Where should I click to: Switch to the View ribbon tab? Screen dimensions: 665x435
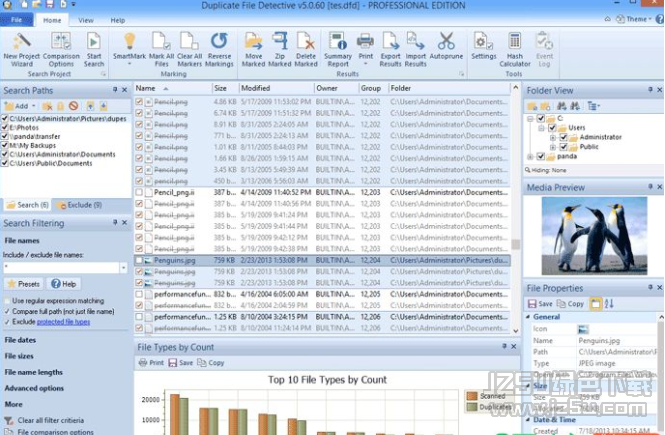click(x=86, y=20)
